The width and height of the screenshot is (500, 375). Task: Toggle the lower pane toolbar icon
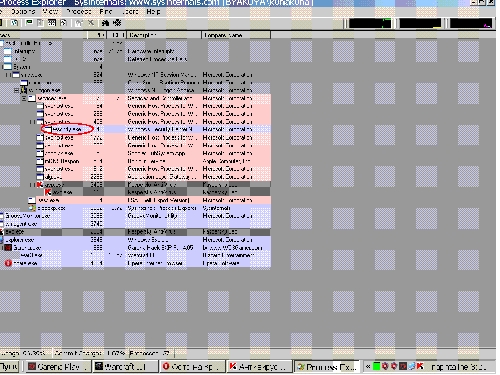point(52,23)
